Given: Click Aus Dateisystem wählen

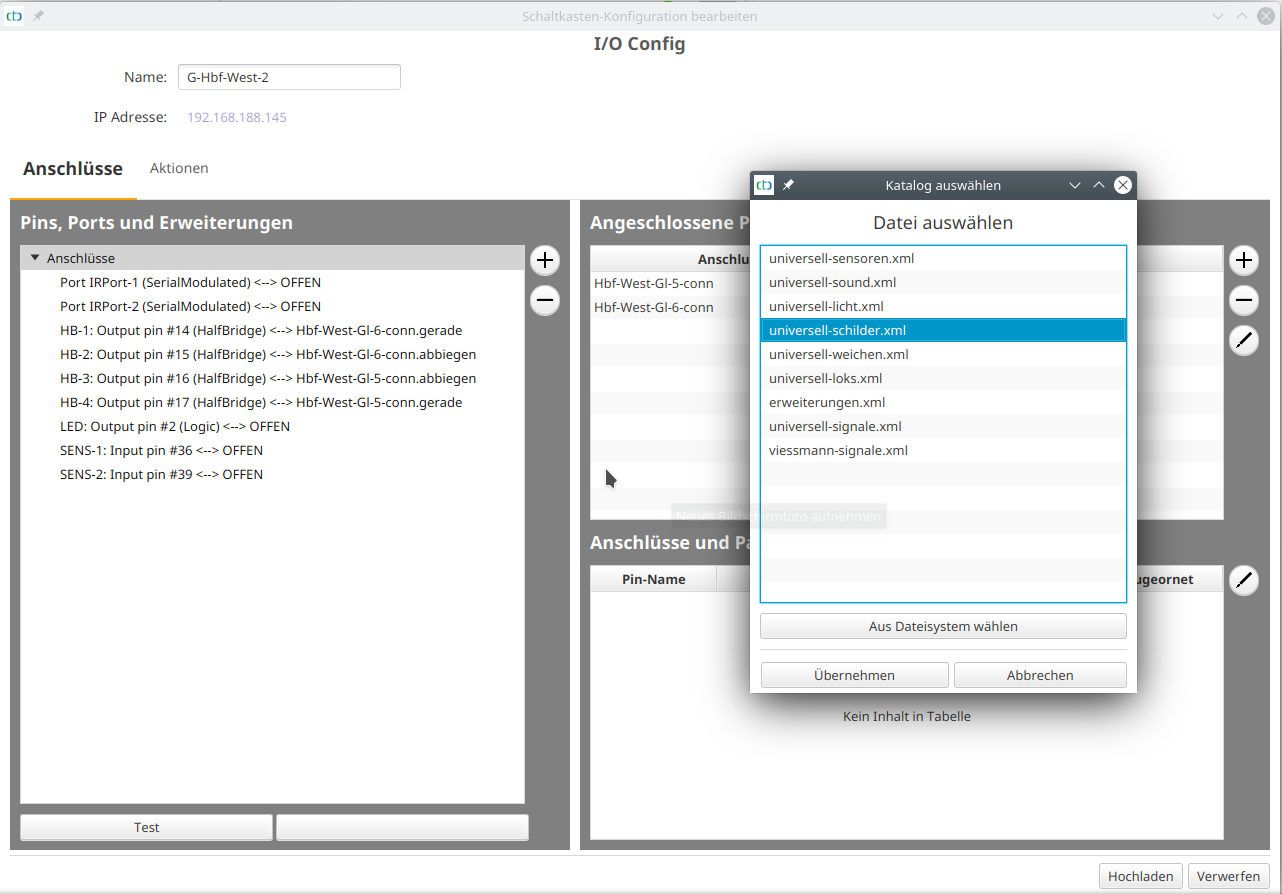Looking at the screenshot, I should click(942, 625).
